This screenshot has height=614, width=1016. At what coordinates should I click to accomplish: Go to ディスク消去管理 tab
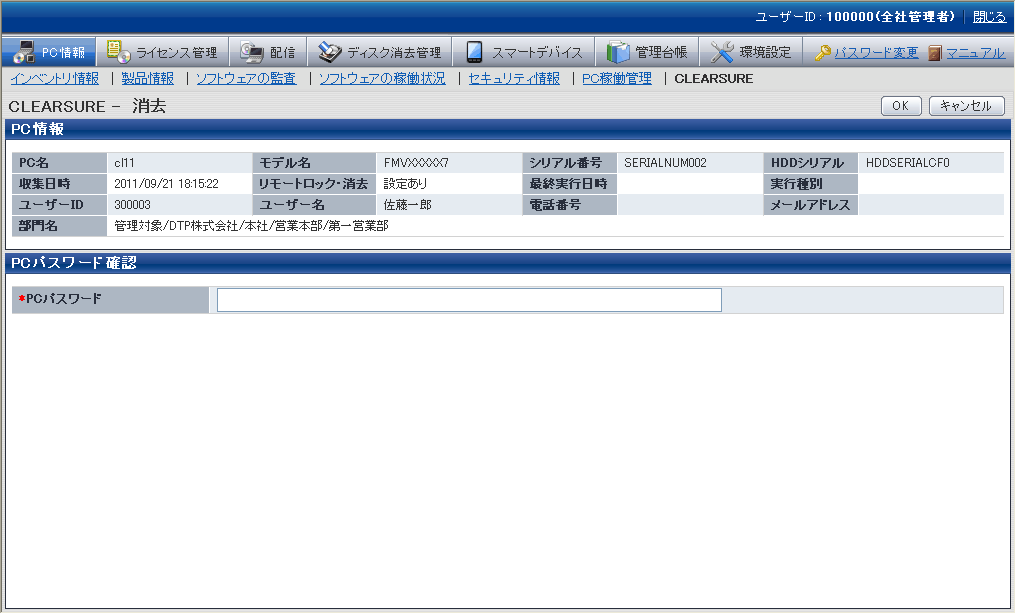click(380, 52)
